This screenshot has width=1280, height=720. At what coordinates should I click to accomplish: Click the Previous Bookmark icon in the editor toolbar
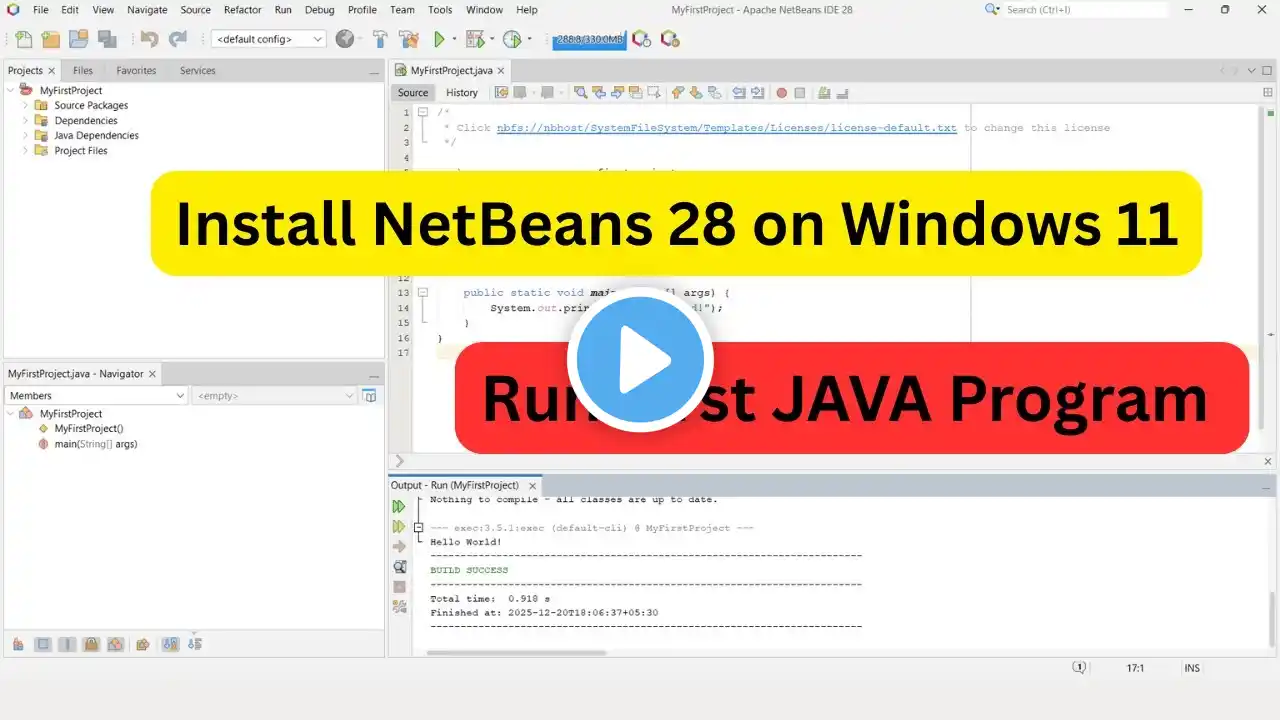pyautogui.click(x=678, y=92)
